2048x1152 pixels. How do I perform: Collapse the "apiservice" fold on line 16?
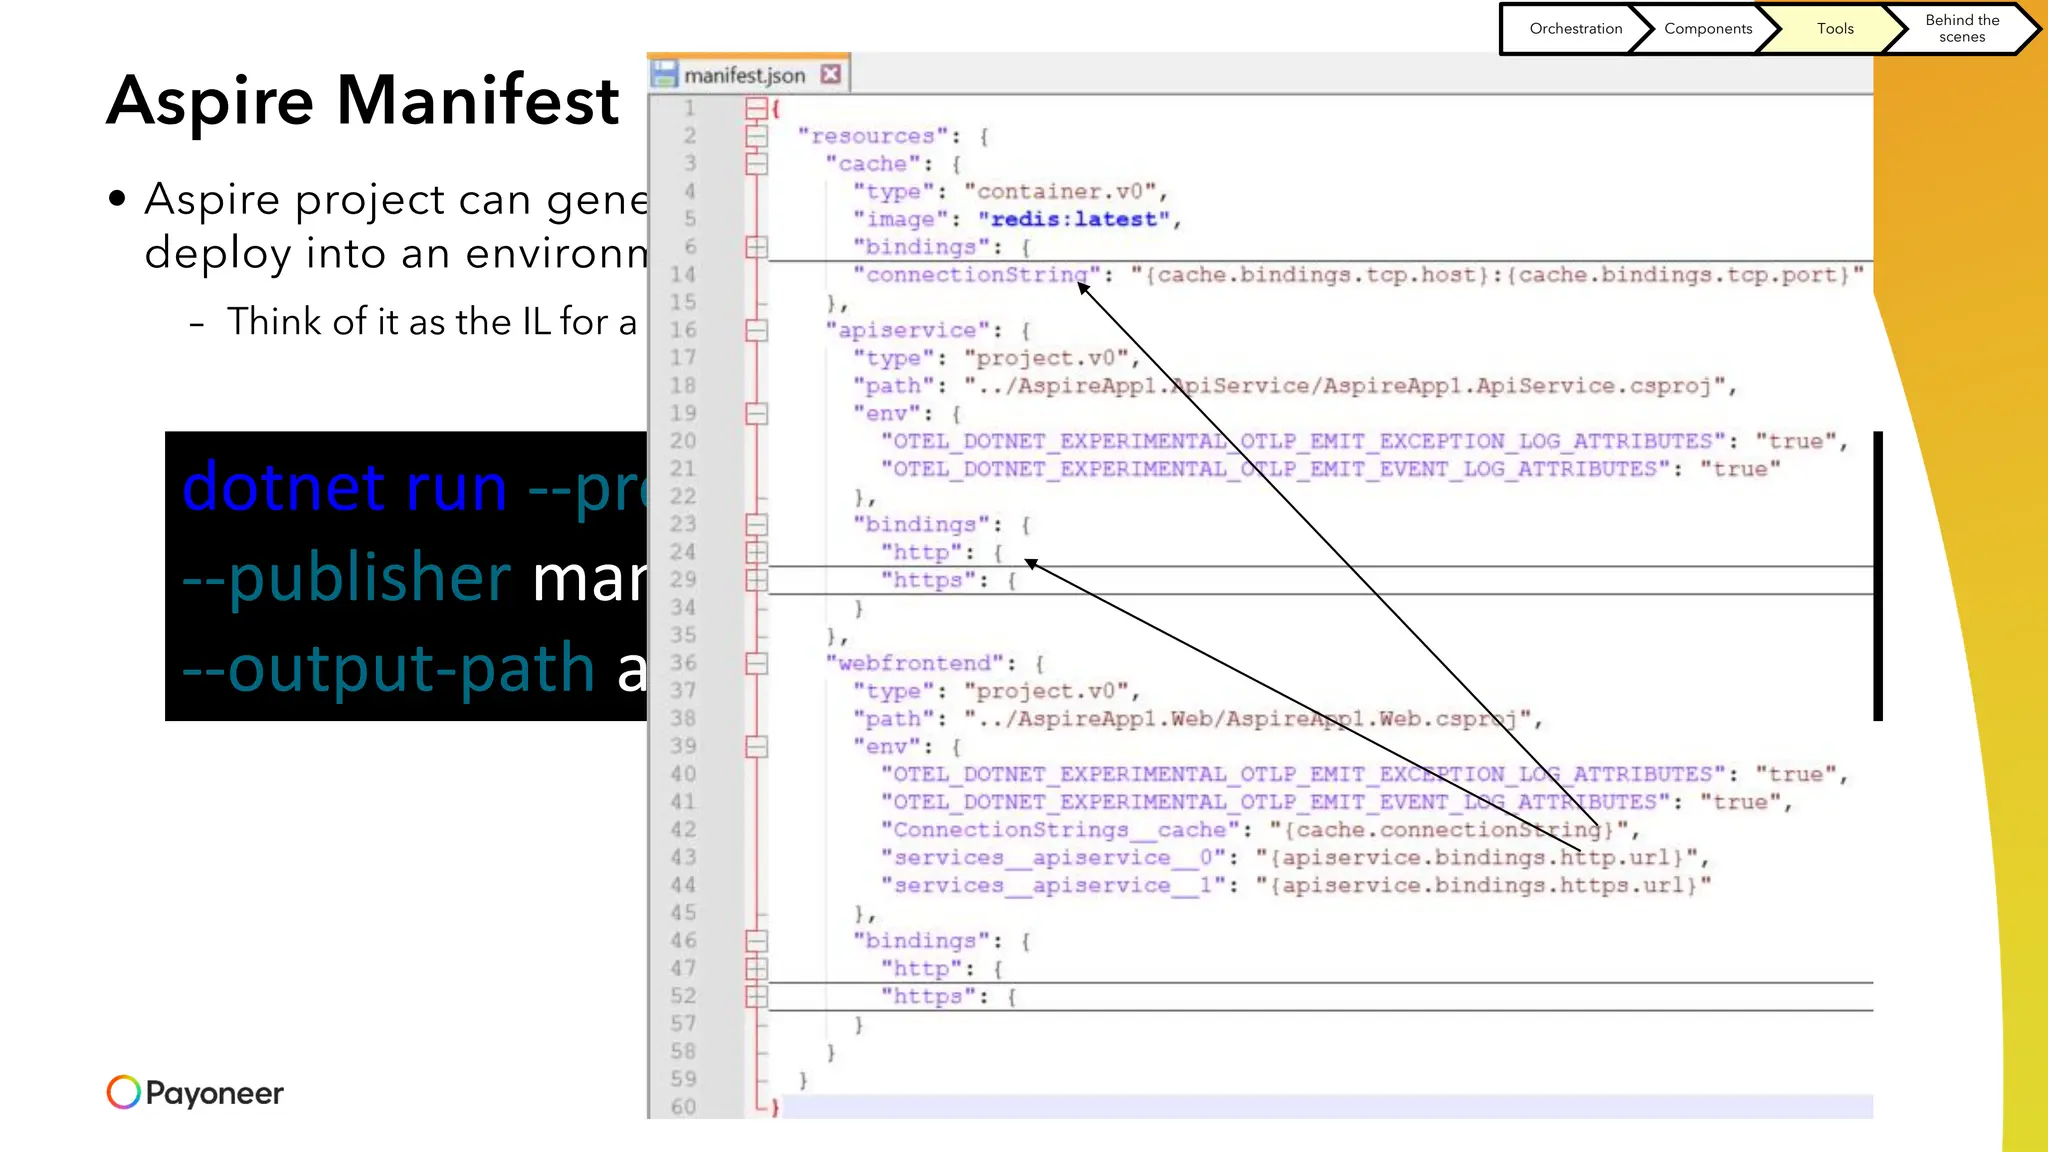click(756, 330)
